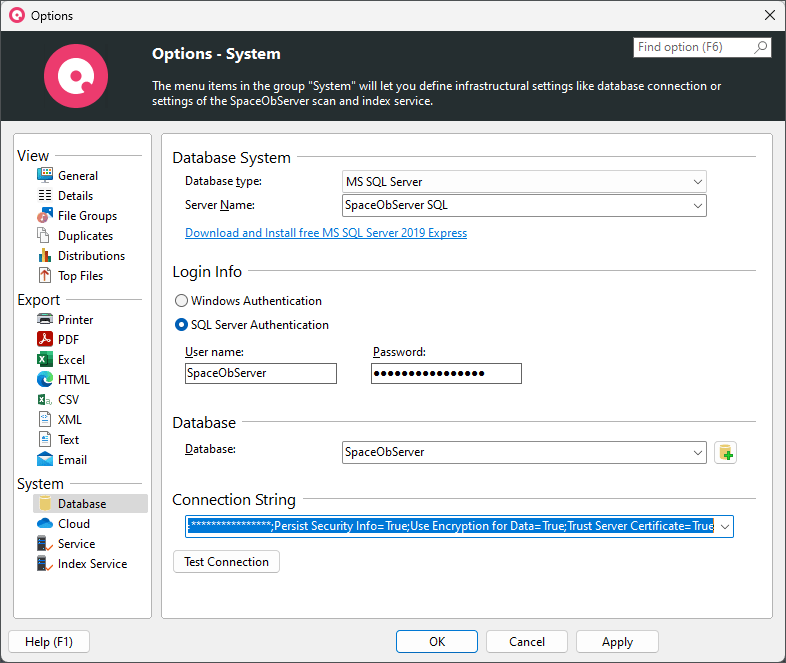Go to the Top Files section
786x663 pixels.
tap(80, 276)
